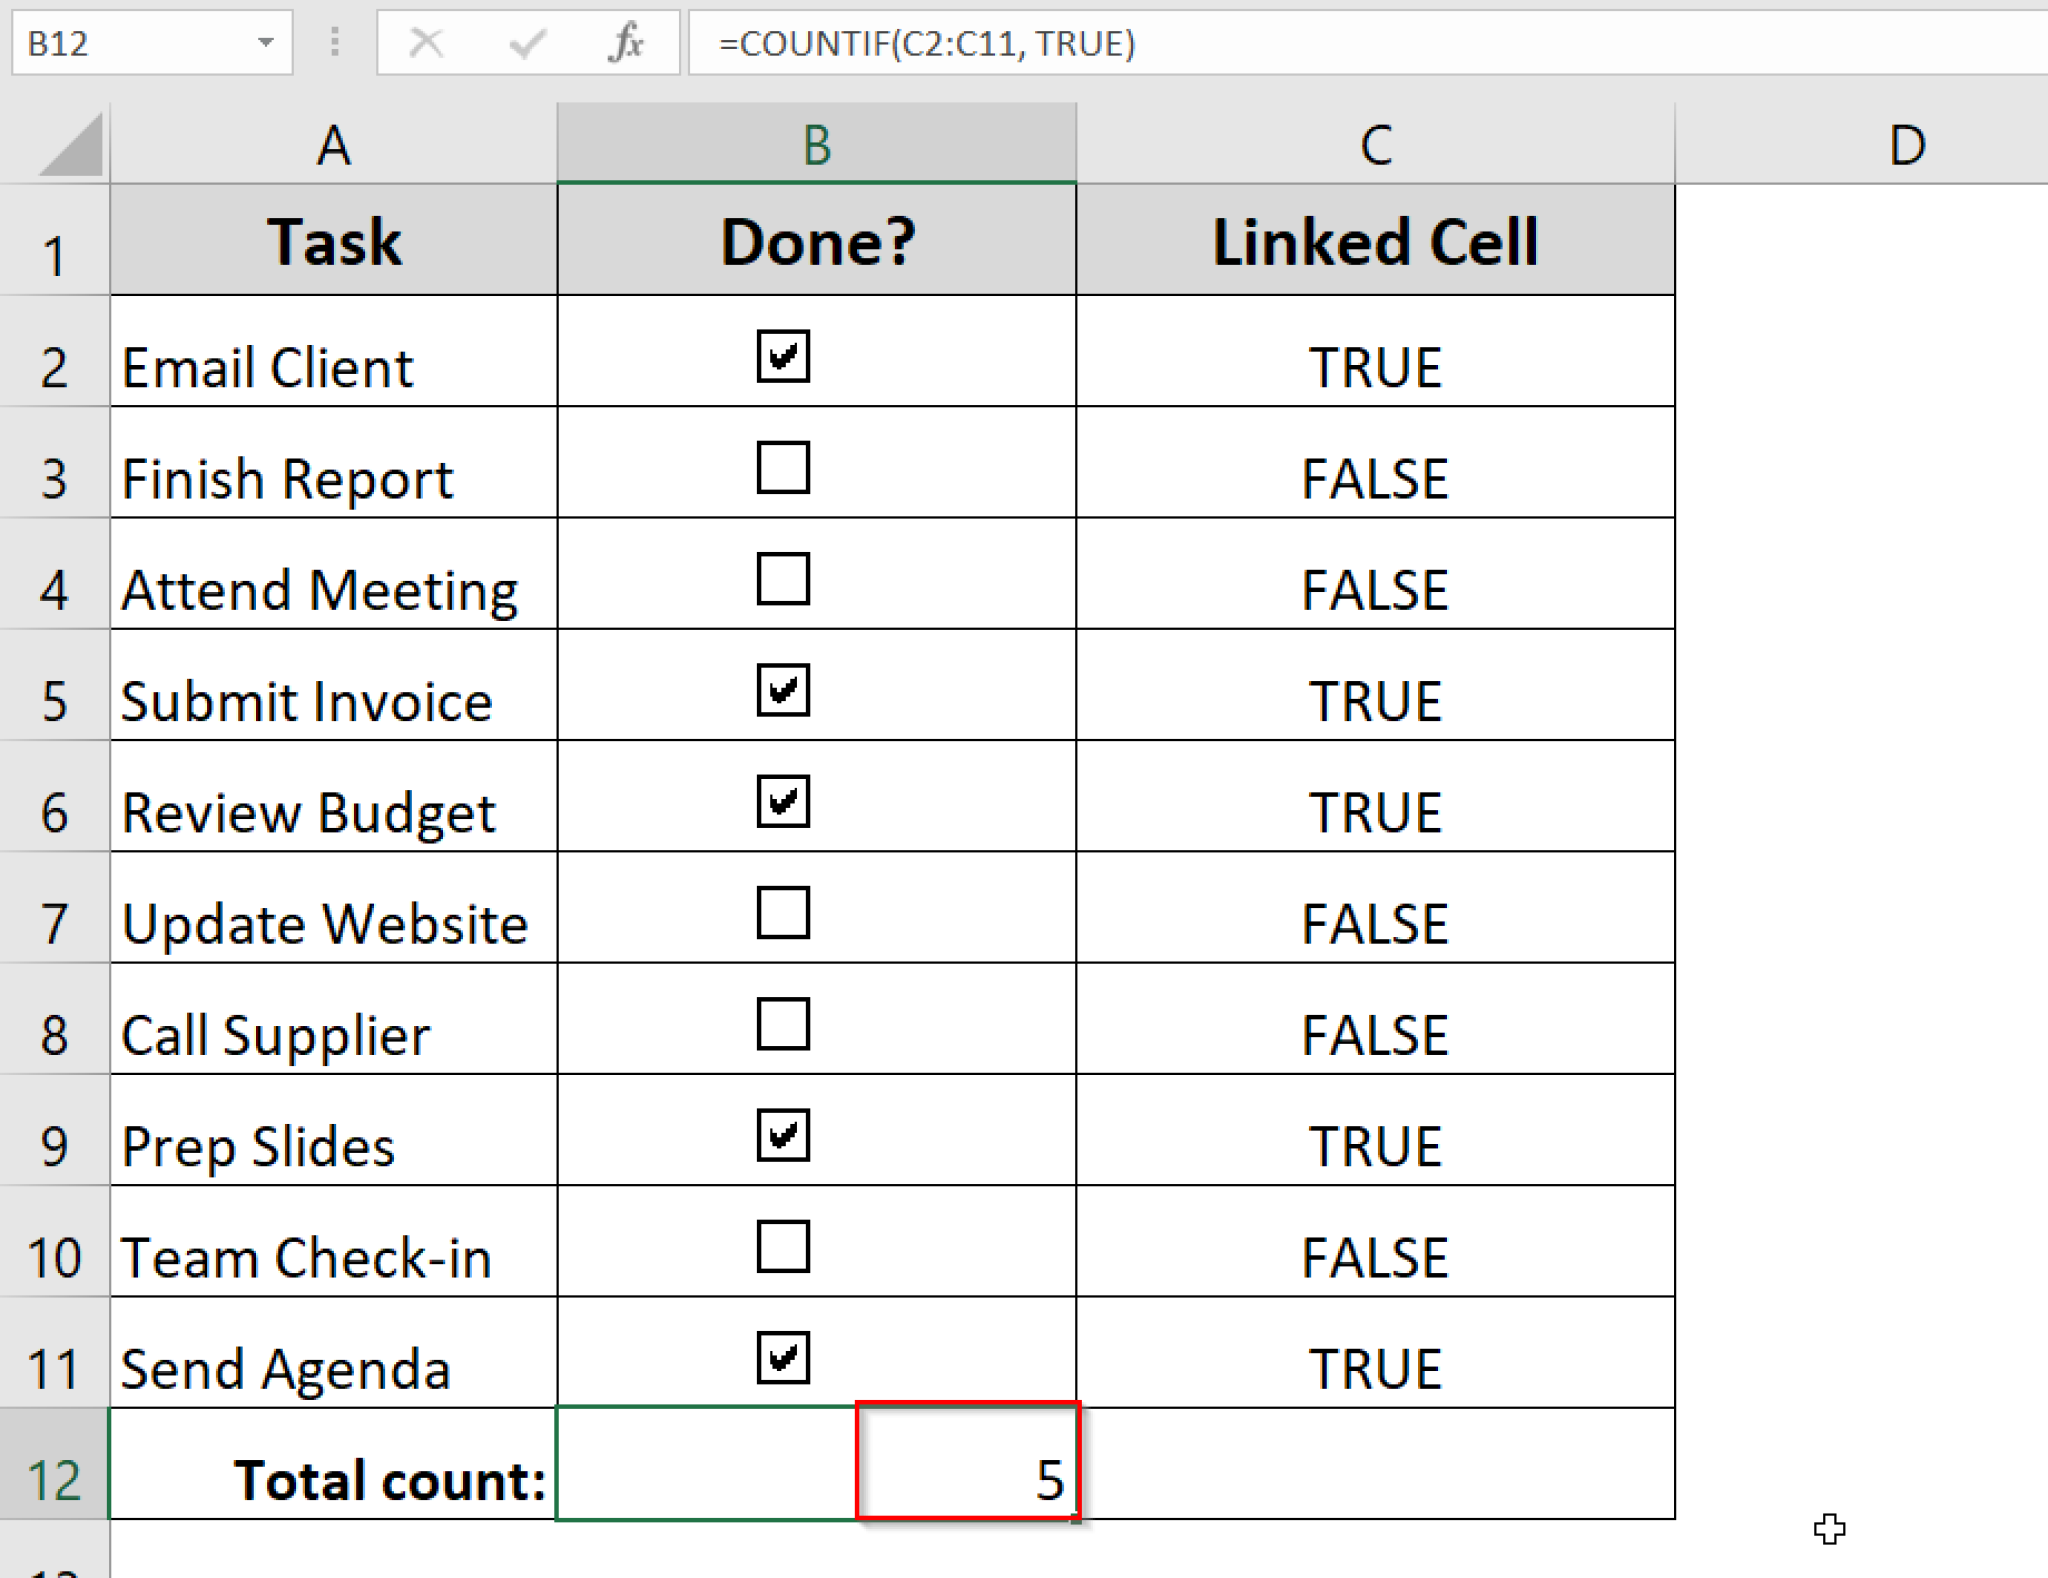This screenshot has height=1578, width=2048.
Task: Select the cursor cross icon near cell D13
Action: (x=1830, y=1529)
